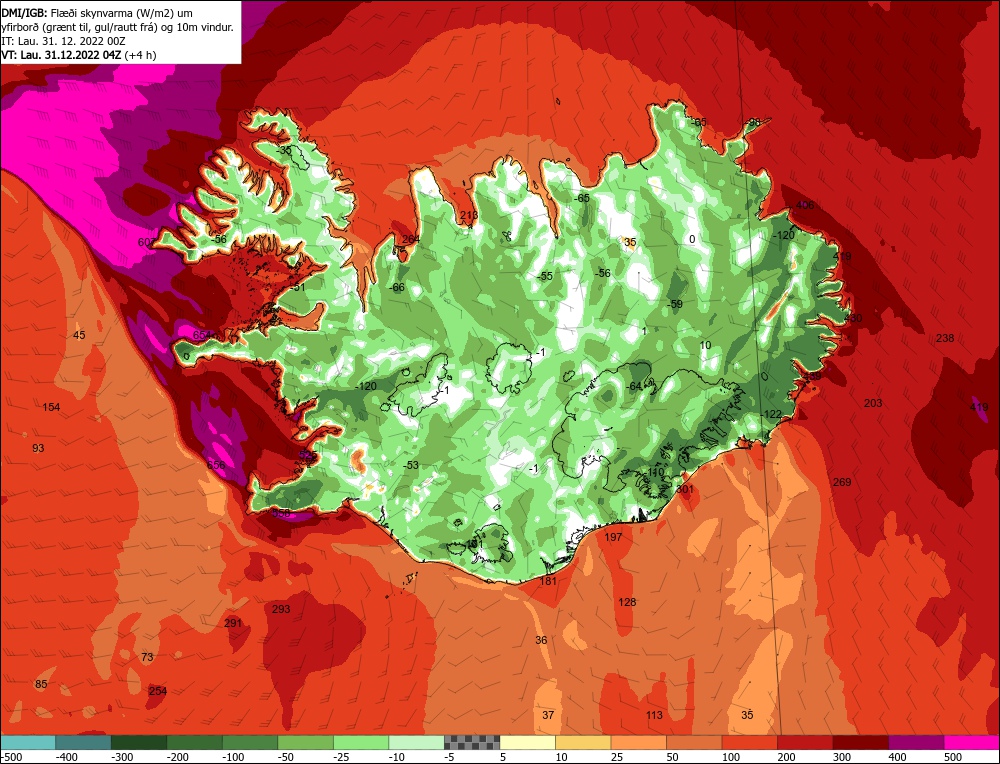1000x764 pixels.
Task: Click the map value '73' on the southwest ocean
Action: pos(147,657)
